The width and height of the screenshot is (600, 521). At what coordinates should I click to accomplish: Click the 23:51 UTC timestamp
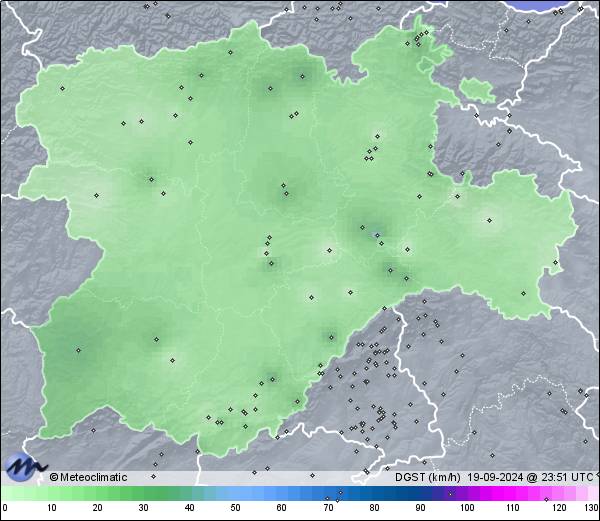tap(566, 477)
